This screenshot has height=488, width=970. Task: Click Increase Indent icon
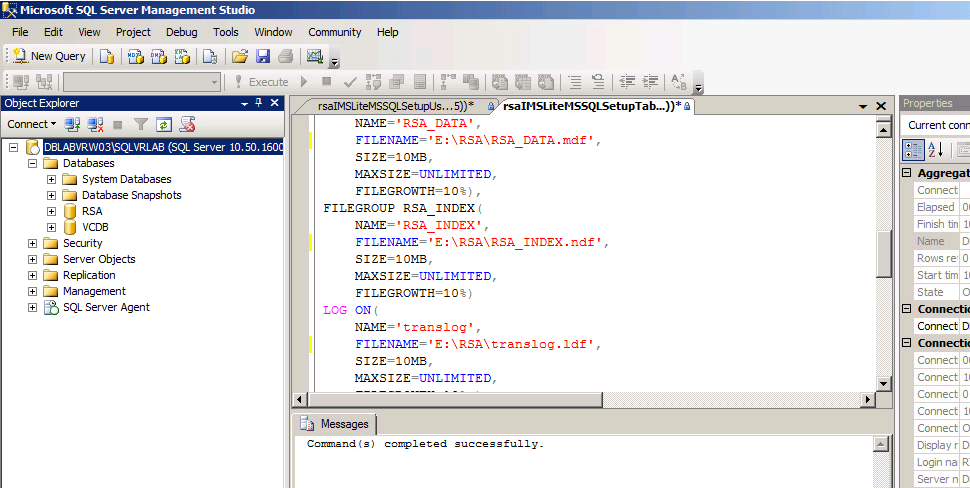[x=650, y=82]
